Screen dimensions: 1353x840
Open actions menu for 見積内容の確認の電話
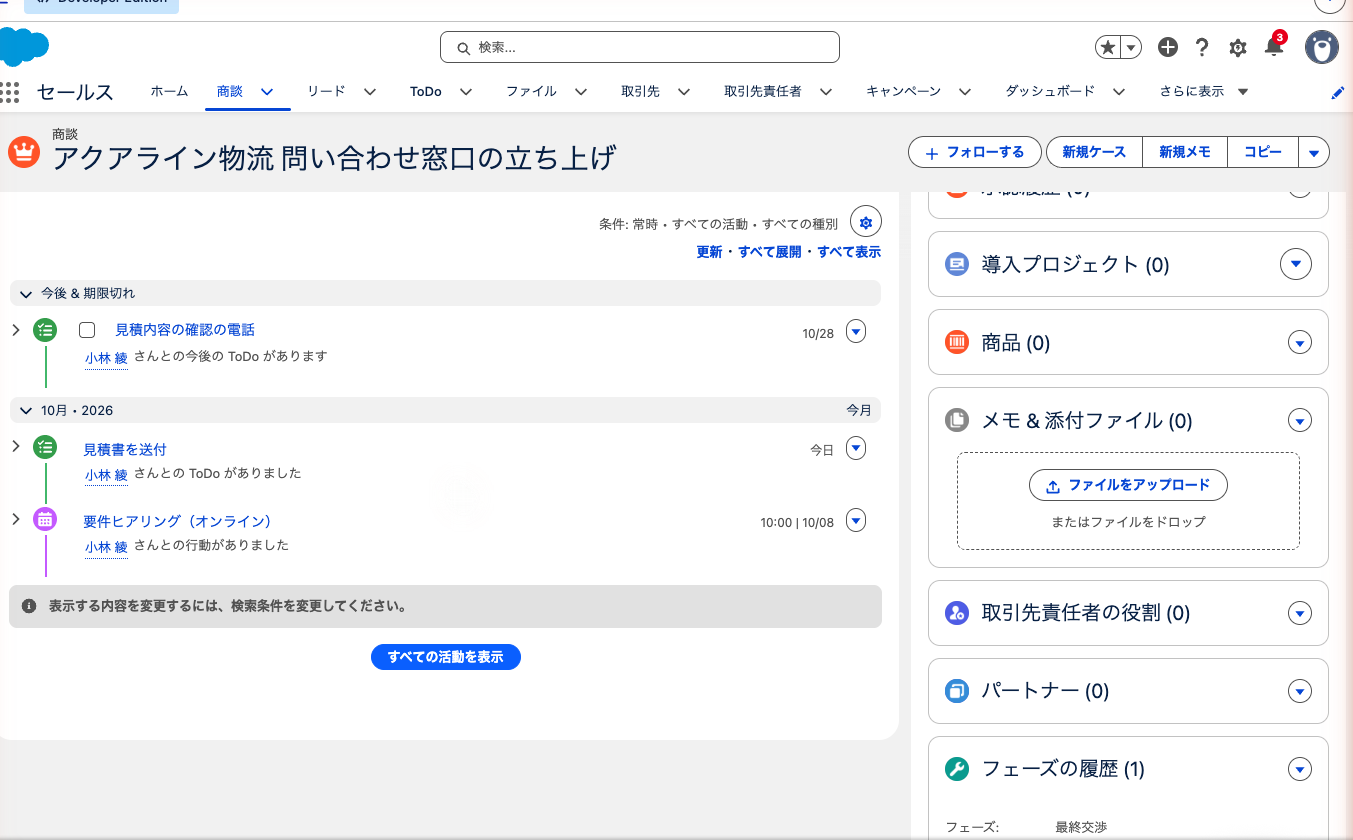click(856, 331)
